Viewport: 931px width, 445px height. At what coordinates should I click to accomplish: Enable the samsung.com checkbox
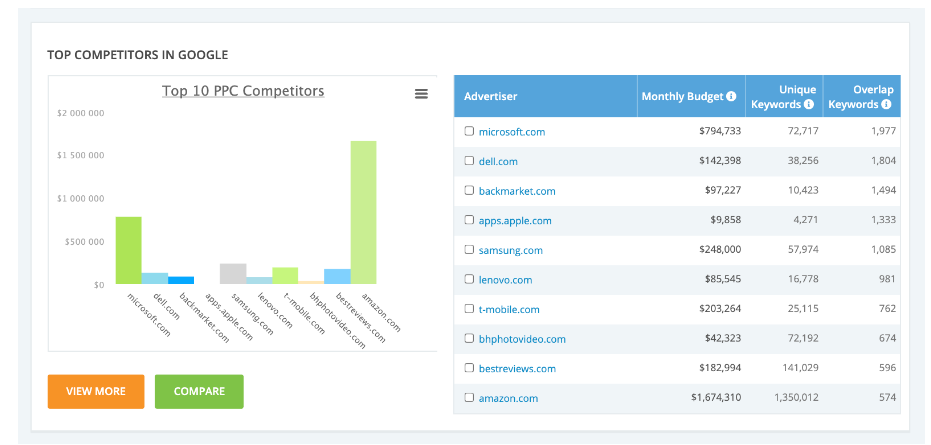pos(469,250)
